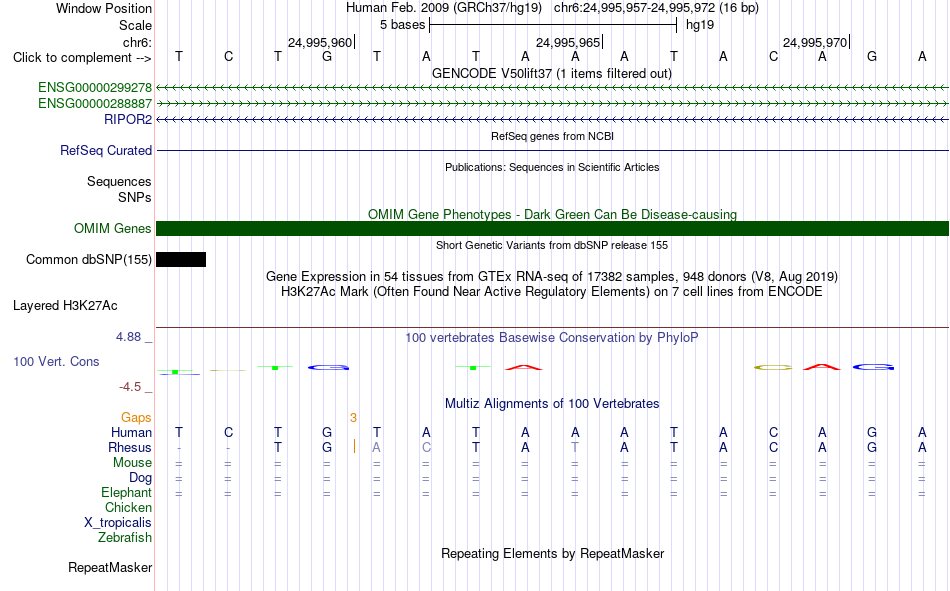This screenshot has height=591, width=950.
Task: Click the 24,995,960 ruler coordinate
Action: (x=320, y=42)
